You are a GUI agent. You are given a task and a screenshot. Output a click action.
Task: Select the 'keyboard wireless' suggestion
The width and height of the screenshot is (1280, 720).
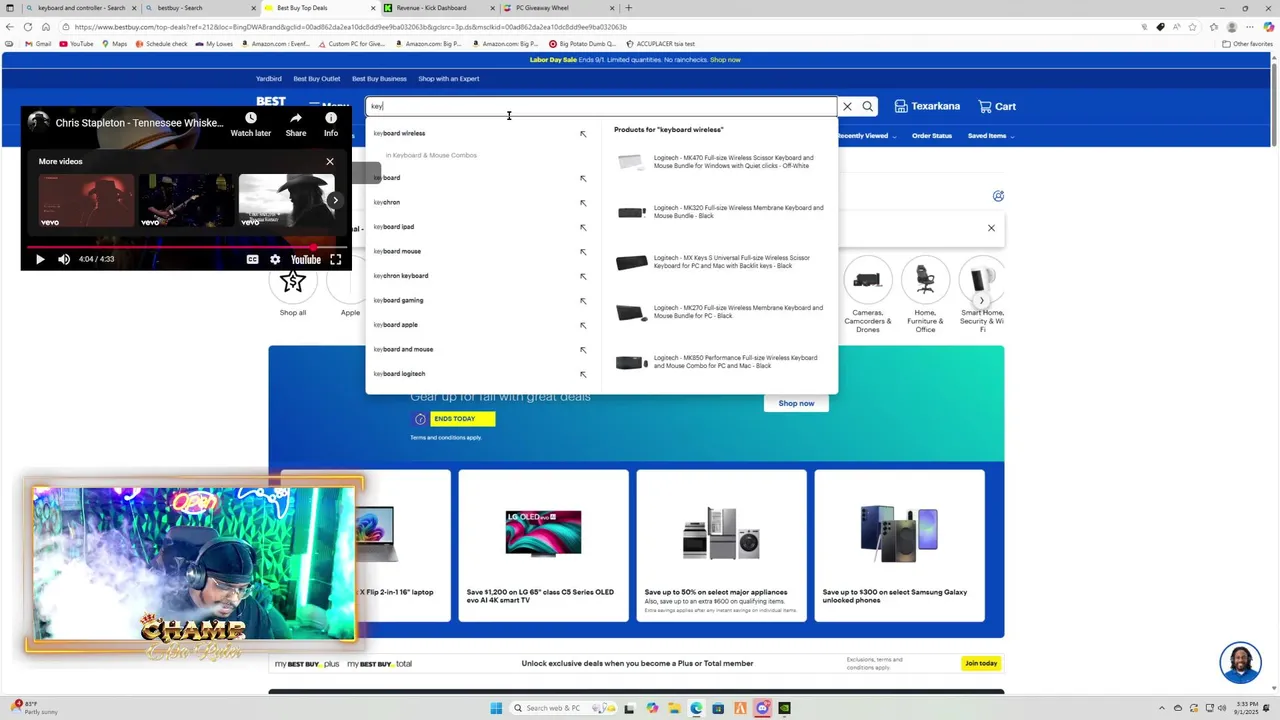click(x=399, y=133)
